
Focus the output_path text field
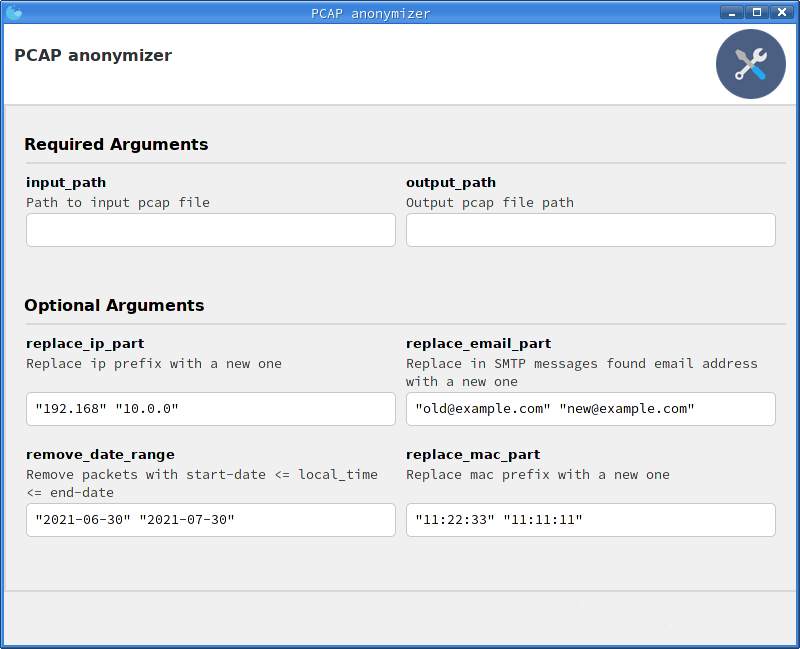[590, 230]
